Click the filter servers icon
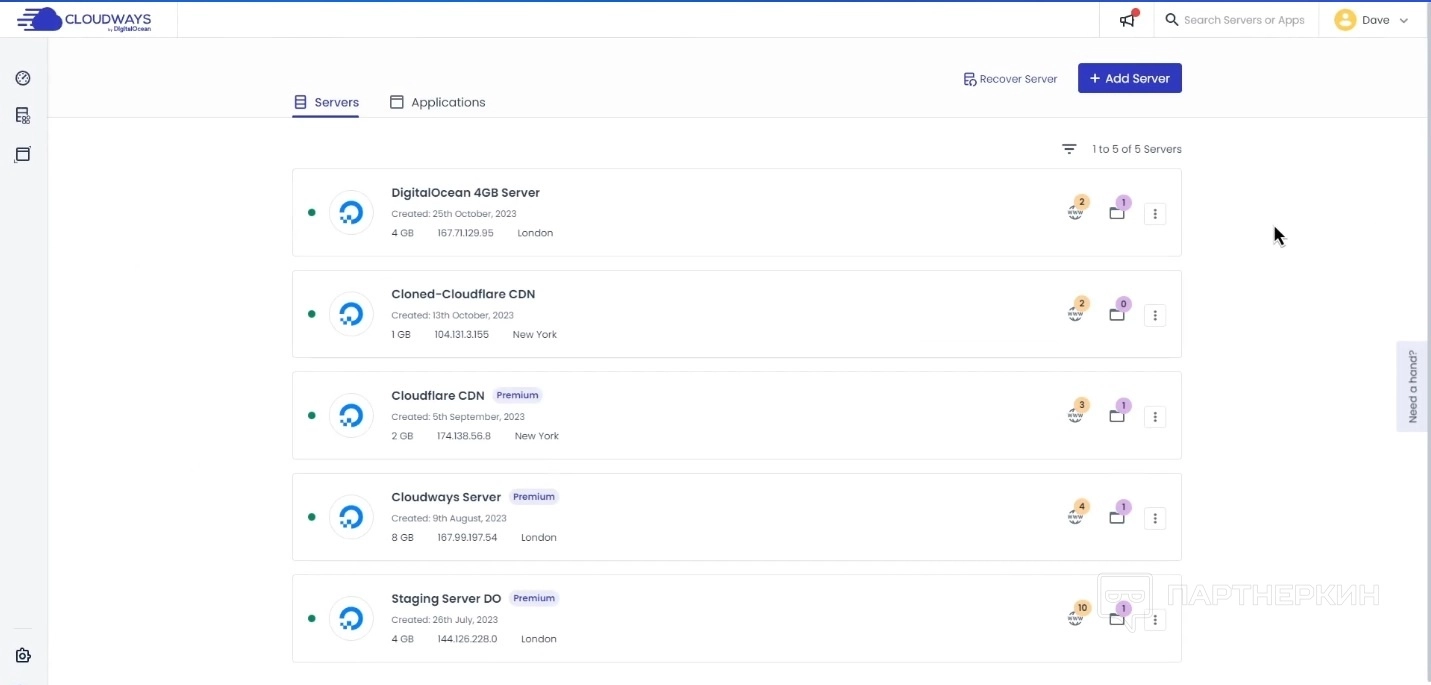1431x685 pixels. [x=1069, y=149]
